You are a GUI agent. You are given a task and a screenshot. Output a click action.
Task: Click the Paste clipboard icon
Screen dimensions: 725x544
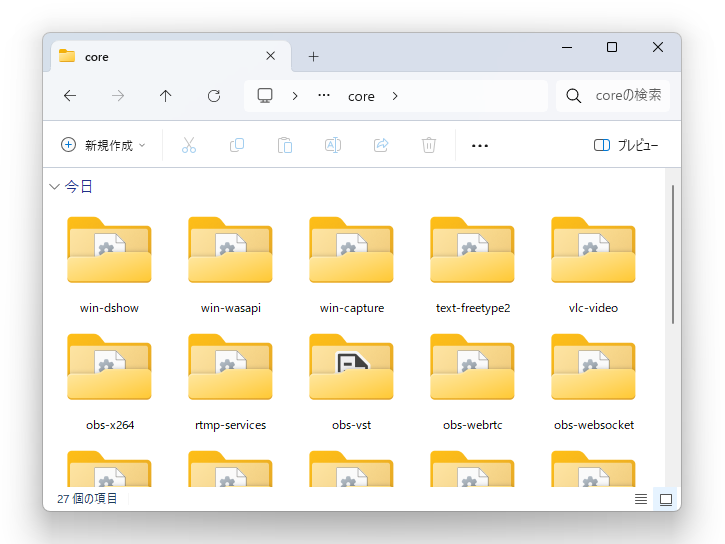(285, 145)
